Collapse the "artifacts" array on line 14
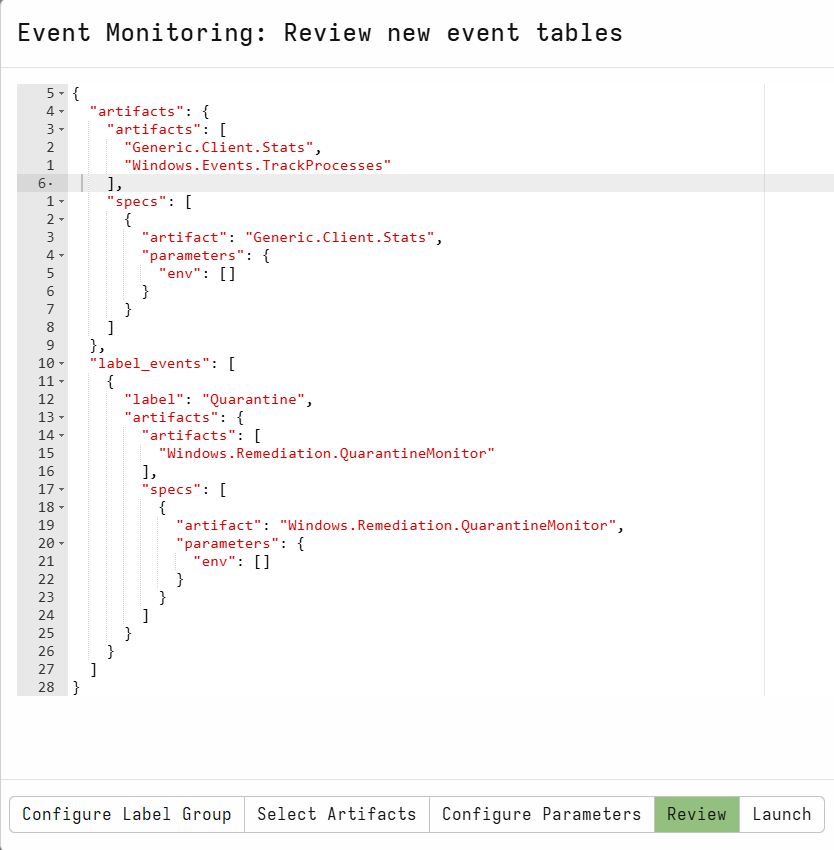This screenshot has width=834, height=850. [x=61, y=435]
